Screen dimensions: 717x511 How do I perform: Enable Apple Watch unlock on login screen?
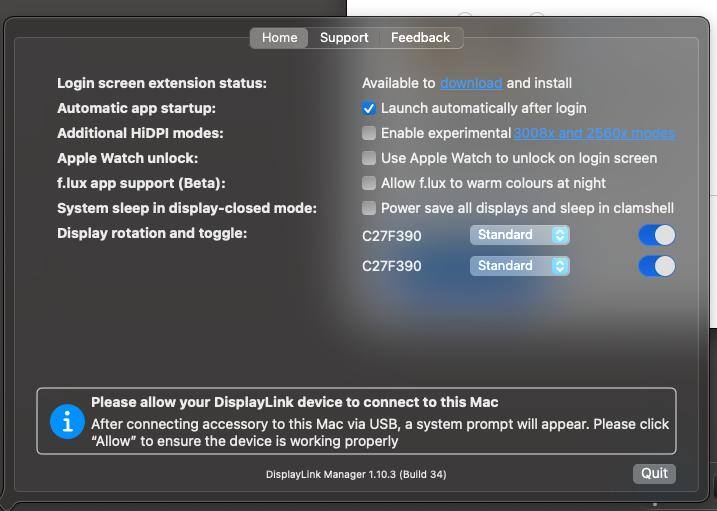[370, 158]
